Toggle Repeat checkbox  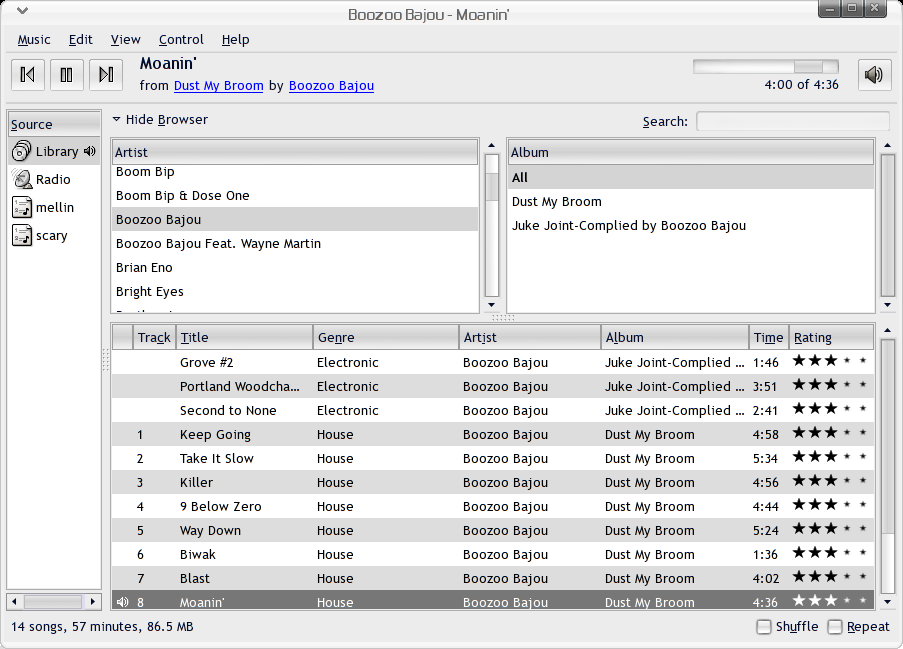[x=835, y=627]
